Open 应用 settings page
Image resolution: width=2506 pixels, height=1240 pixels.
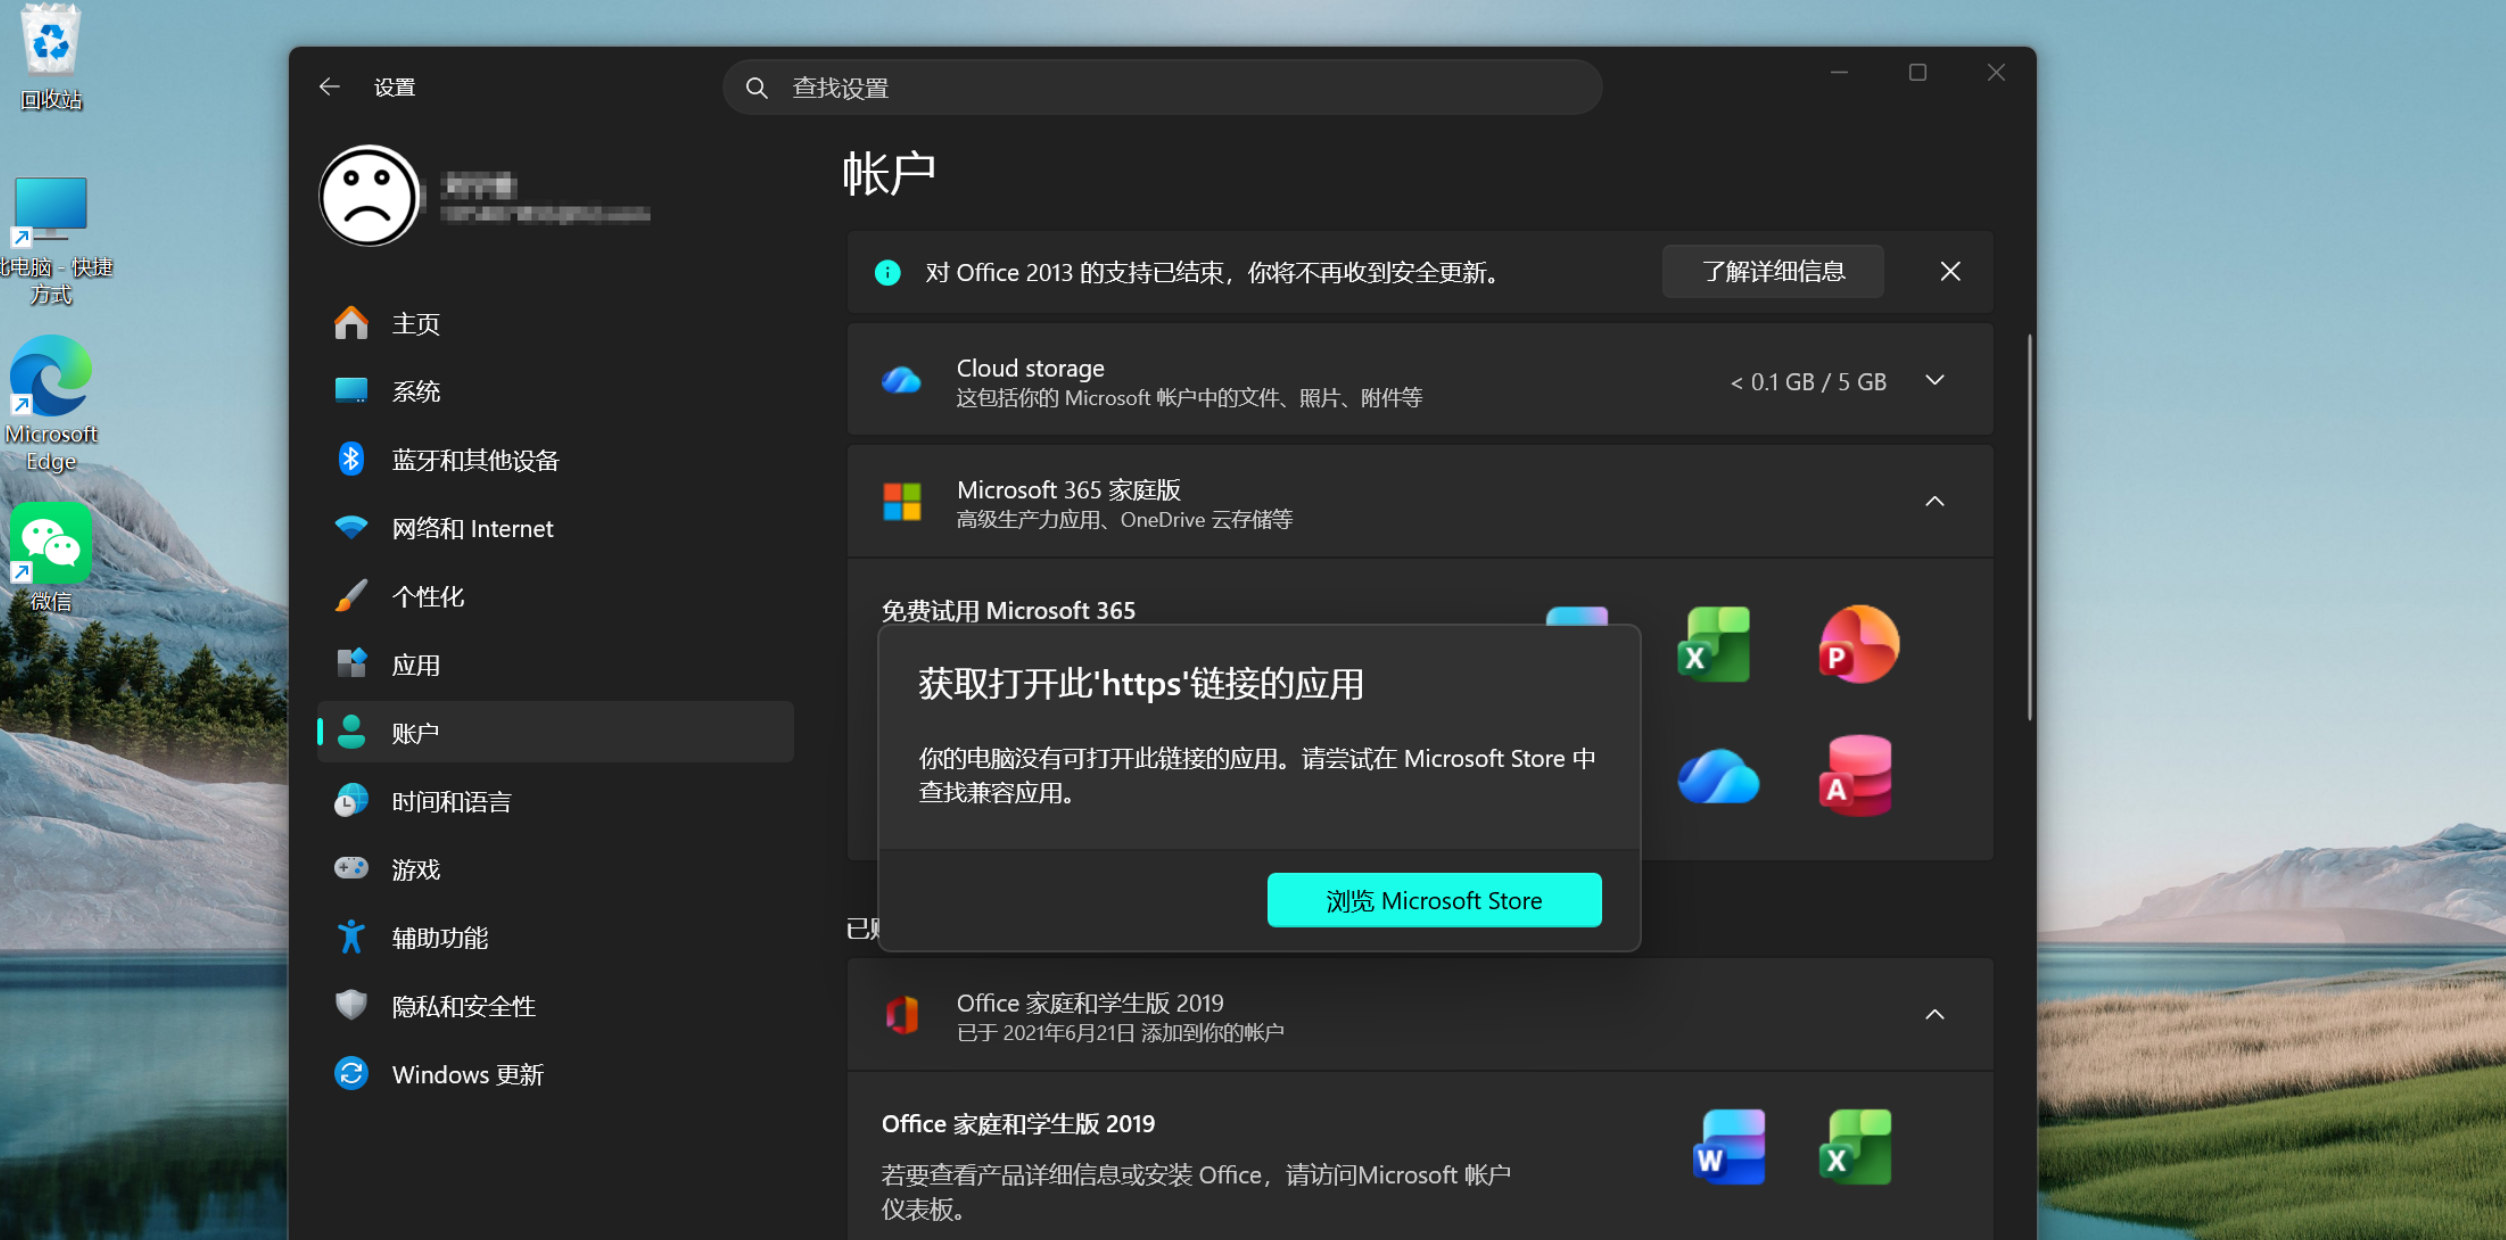[555, 664]
